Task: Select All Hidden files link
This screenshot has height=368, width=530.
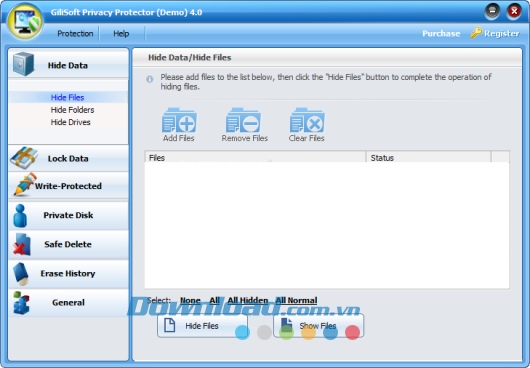Action: click(x=248, y=300)
